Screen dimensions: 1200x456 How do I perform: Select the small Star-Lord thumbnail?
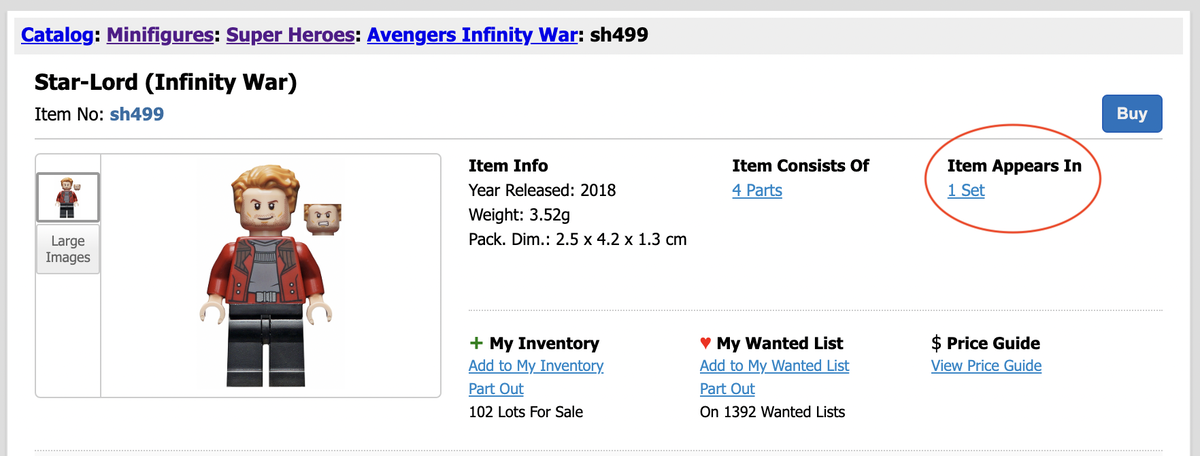(68, 197)
